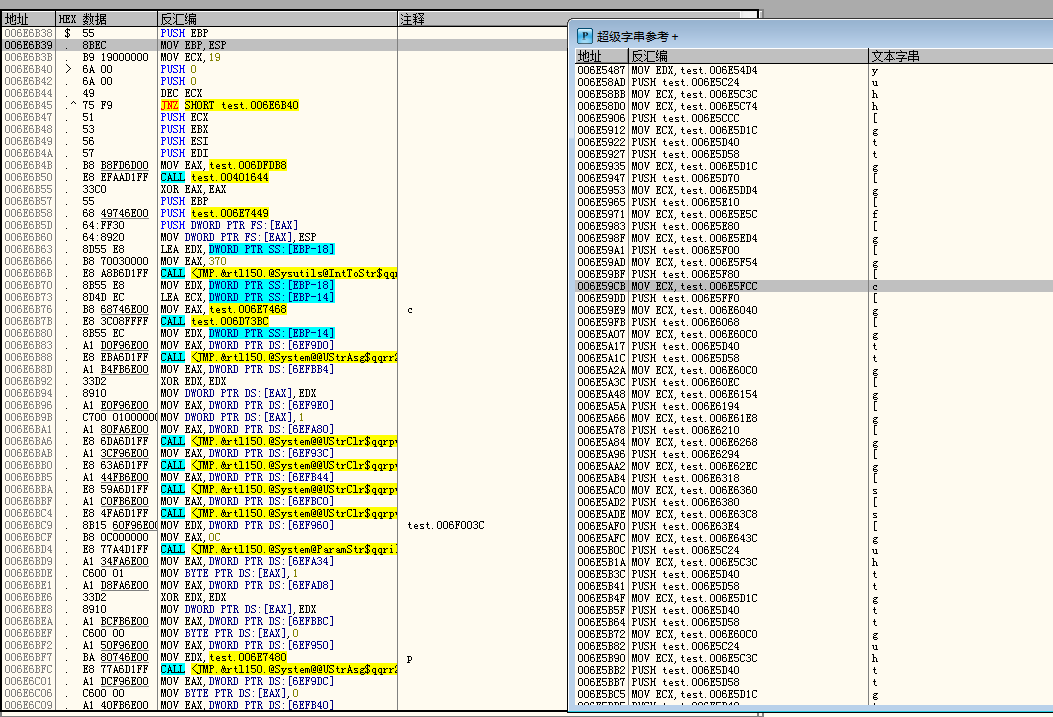Click 反汇编 header in the string reference window
The height and width of the screenshot is (717, 1053).
(648, 57)
